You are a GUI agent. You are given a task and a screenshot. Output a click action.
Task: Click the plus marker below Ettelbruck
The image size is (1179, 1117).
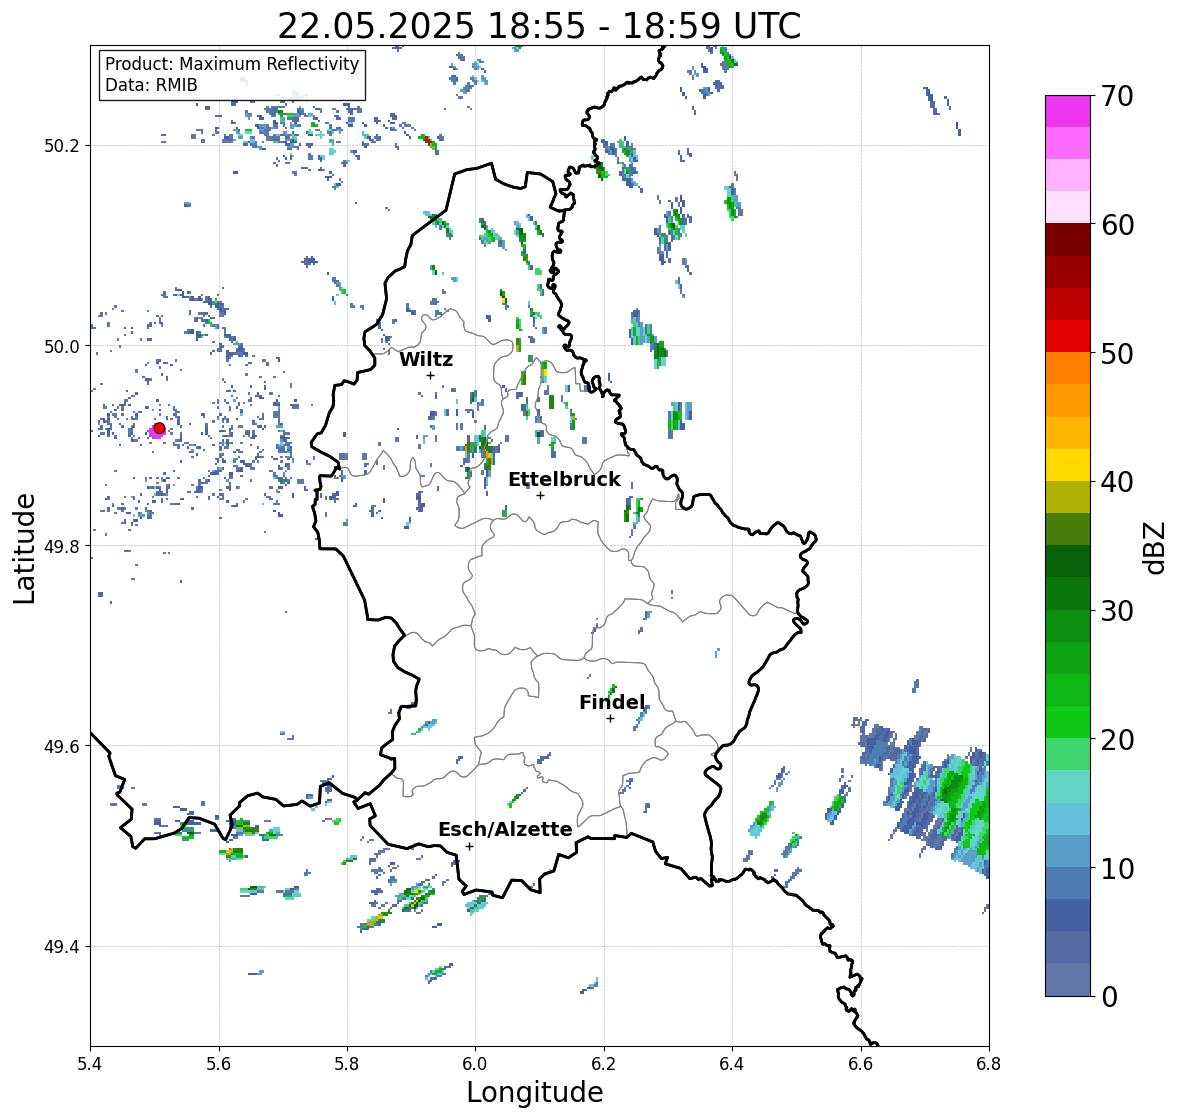[540, 495]
